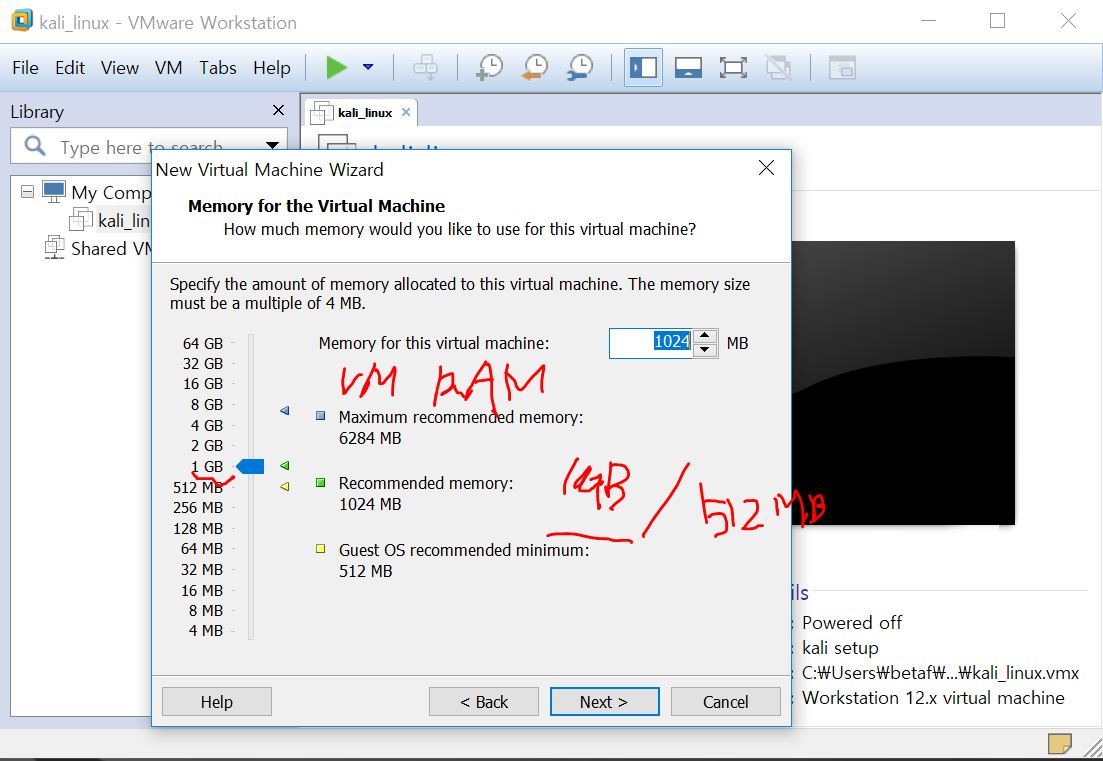Click the 4 MB slider label
The width and height of the screenshot is (1103, 761).
[x=205, y=631]
